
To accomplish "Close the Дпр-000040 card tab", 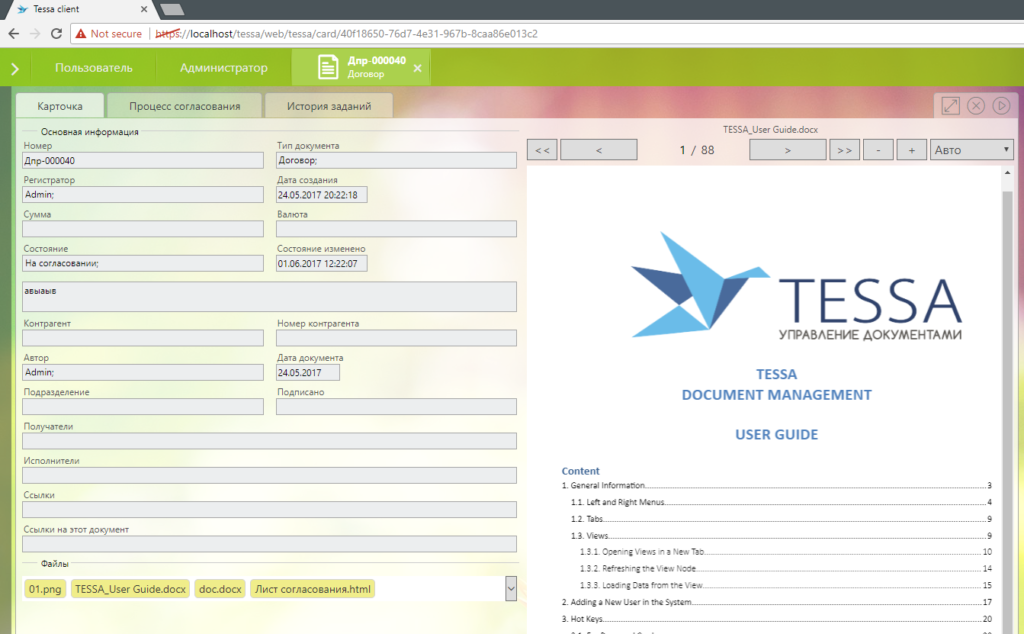I will pyautogui.click(x=418, y=69).
